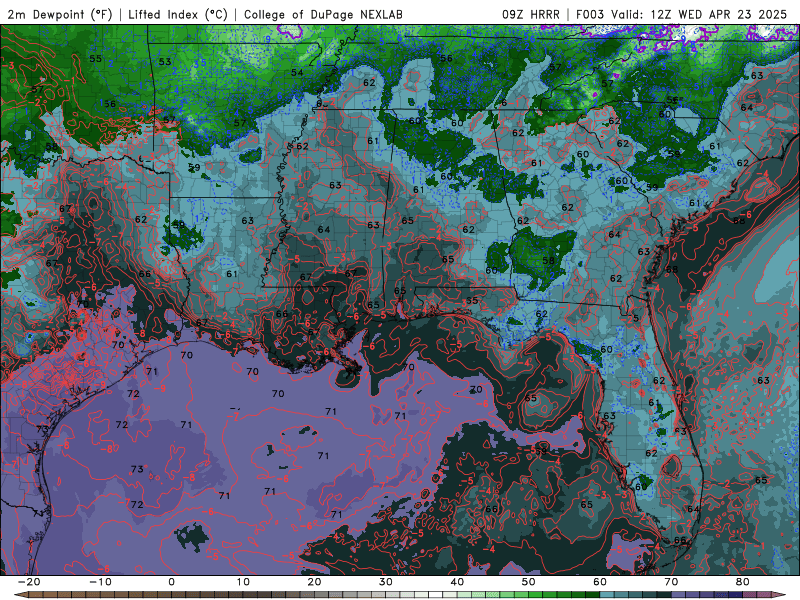Click the 50 label on the color scale
Viewport: 800px width, 600px height.
(x=529, y=582)
